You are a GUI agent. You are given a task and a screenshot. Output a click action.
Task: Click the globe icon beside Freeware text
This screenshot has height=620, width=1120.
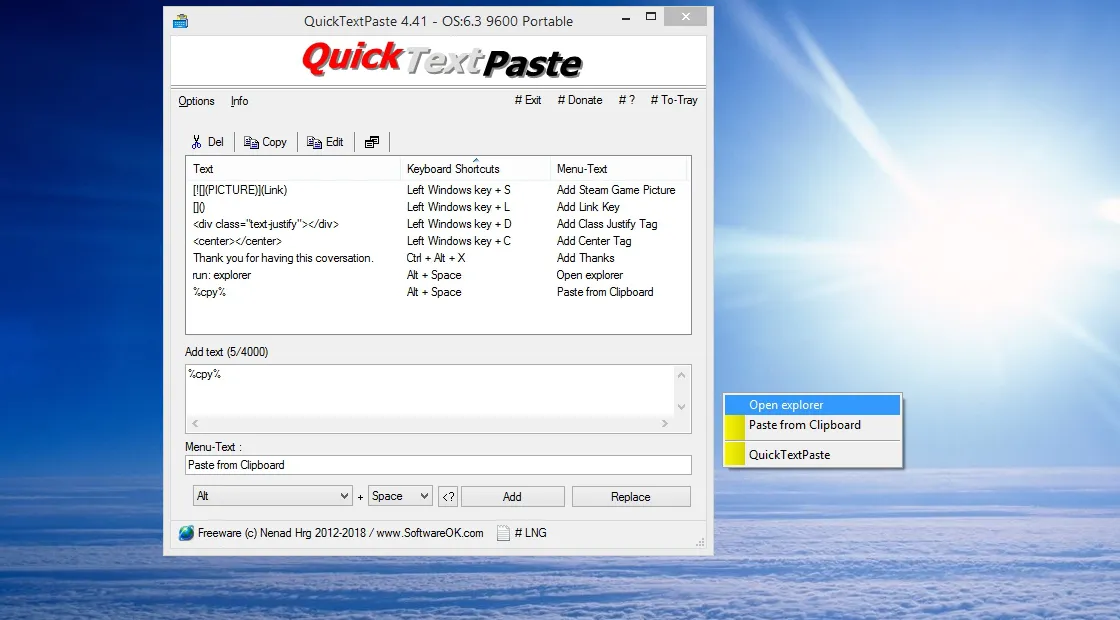186,533
